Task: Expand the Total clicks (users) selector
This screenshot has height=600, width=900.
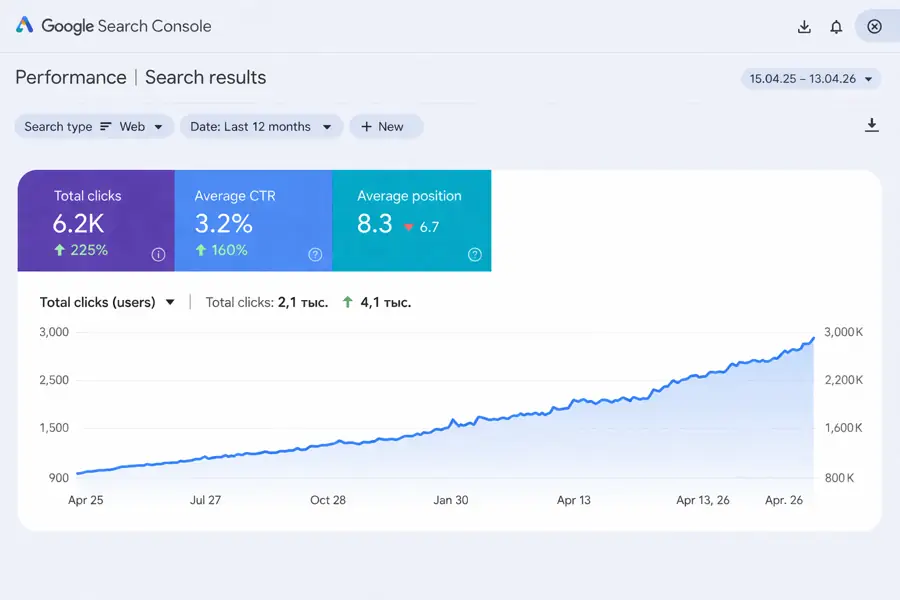Action: (105, 301)
